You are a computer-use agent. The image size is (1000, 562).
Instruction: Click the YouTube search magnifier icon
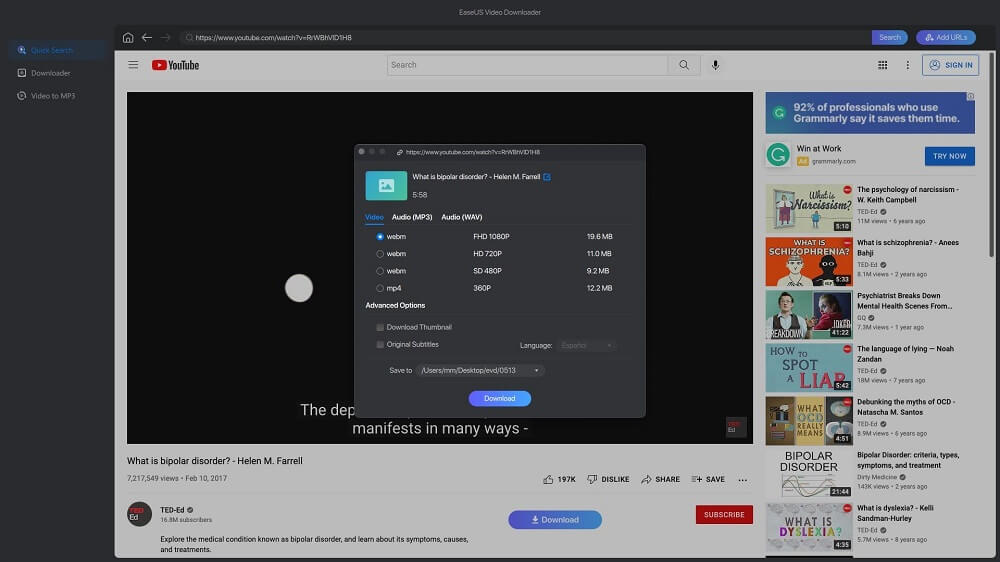pos(684,65)
